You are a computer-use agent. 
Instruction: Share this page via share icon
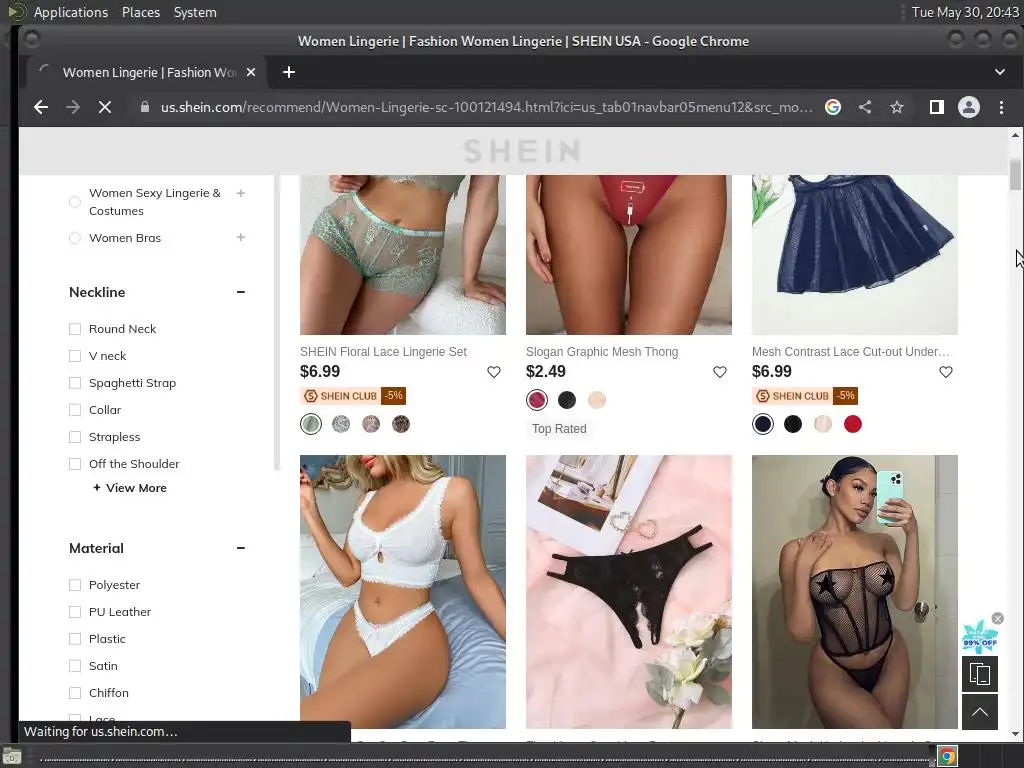[x=865, y=107]
